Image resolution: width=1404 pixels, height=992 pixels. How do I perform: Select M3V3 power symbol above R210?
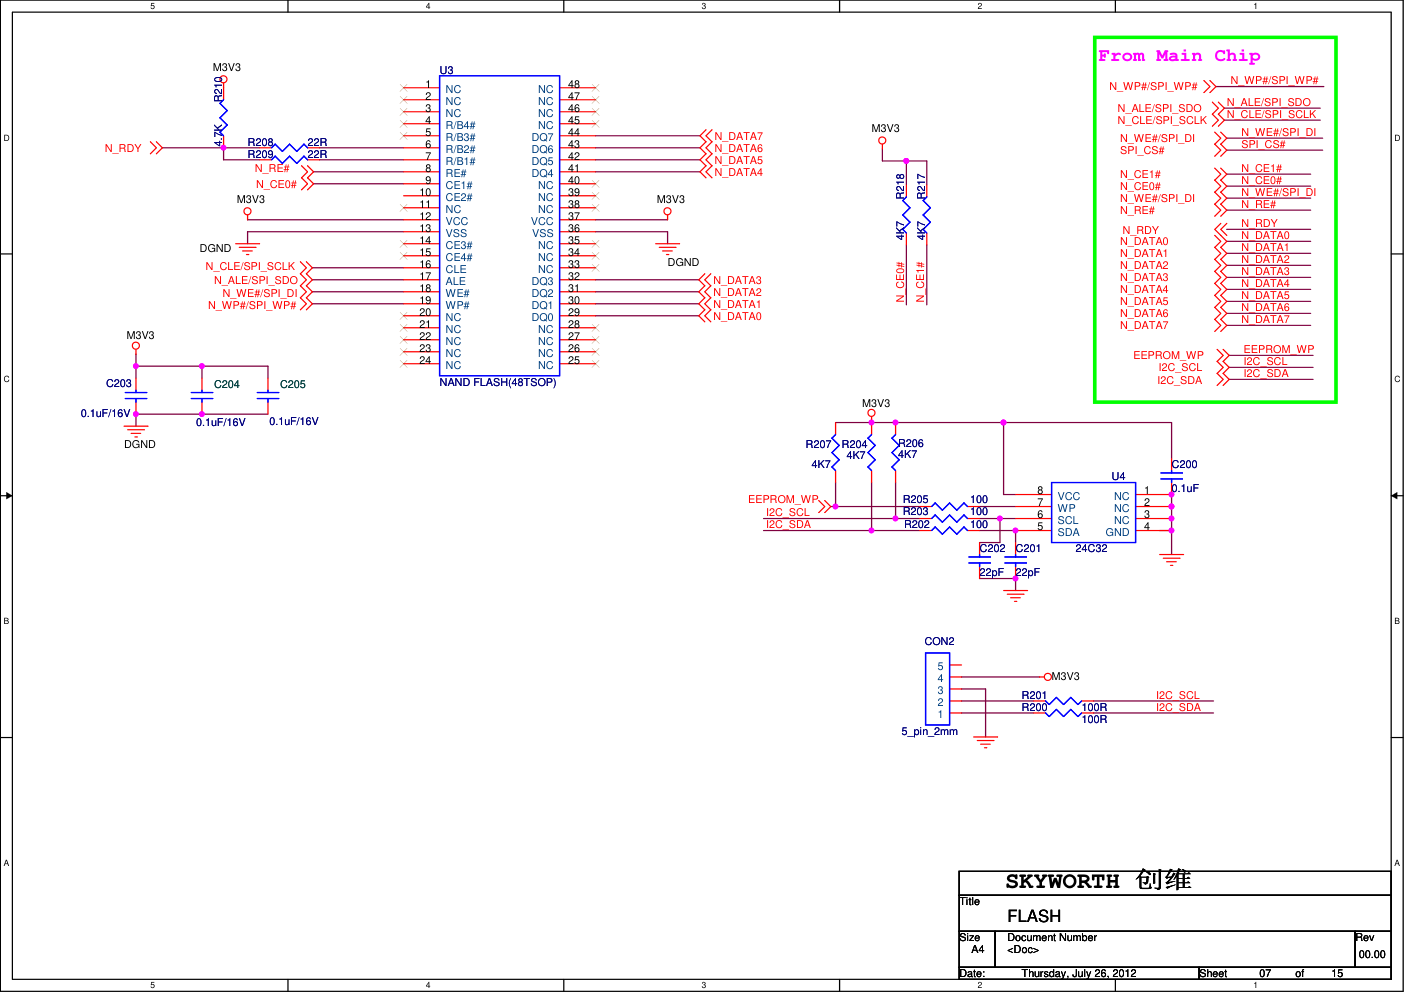tap(223, 78)
